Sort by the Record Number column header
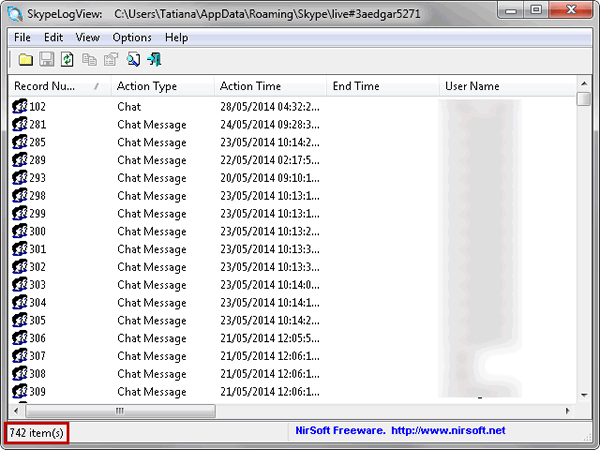The image size is (600, 450). tap(59, 86)
